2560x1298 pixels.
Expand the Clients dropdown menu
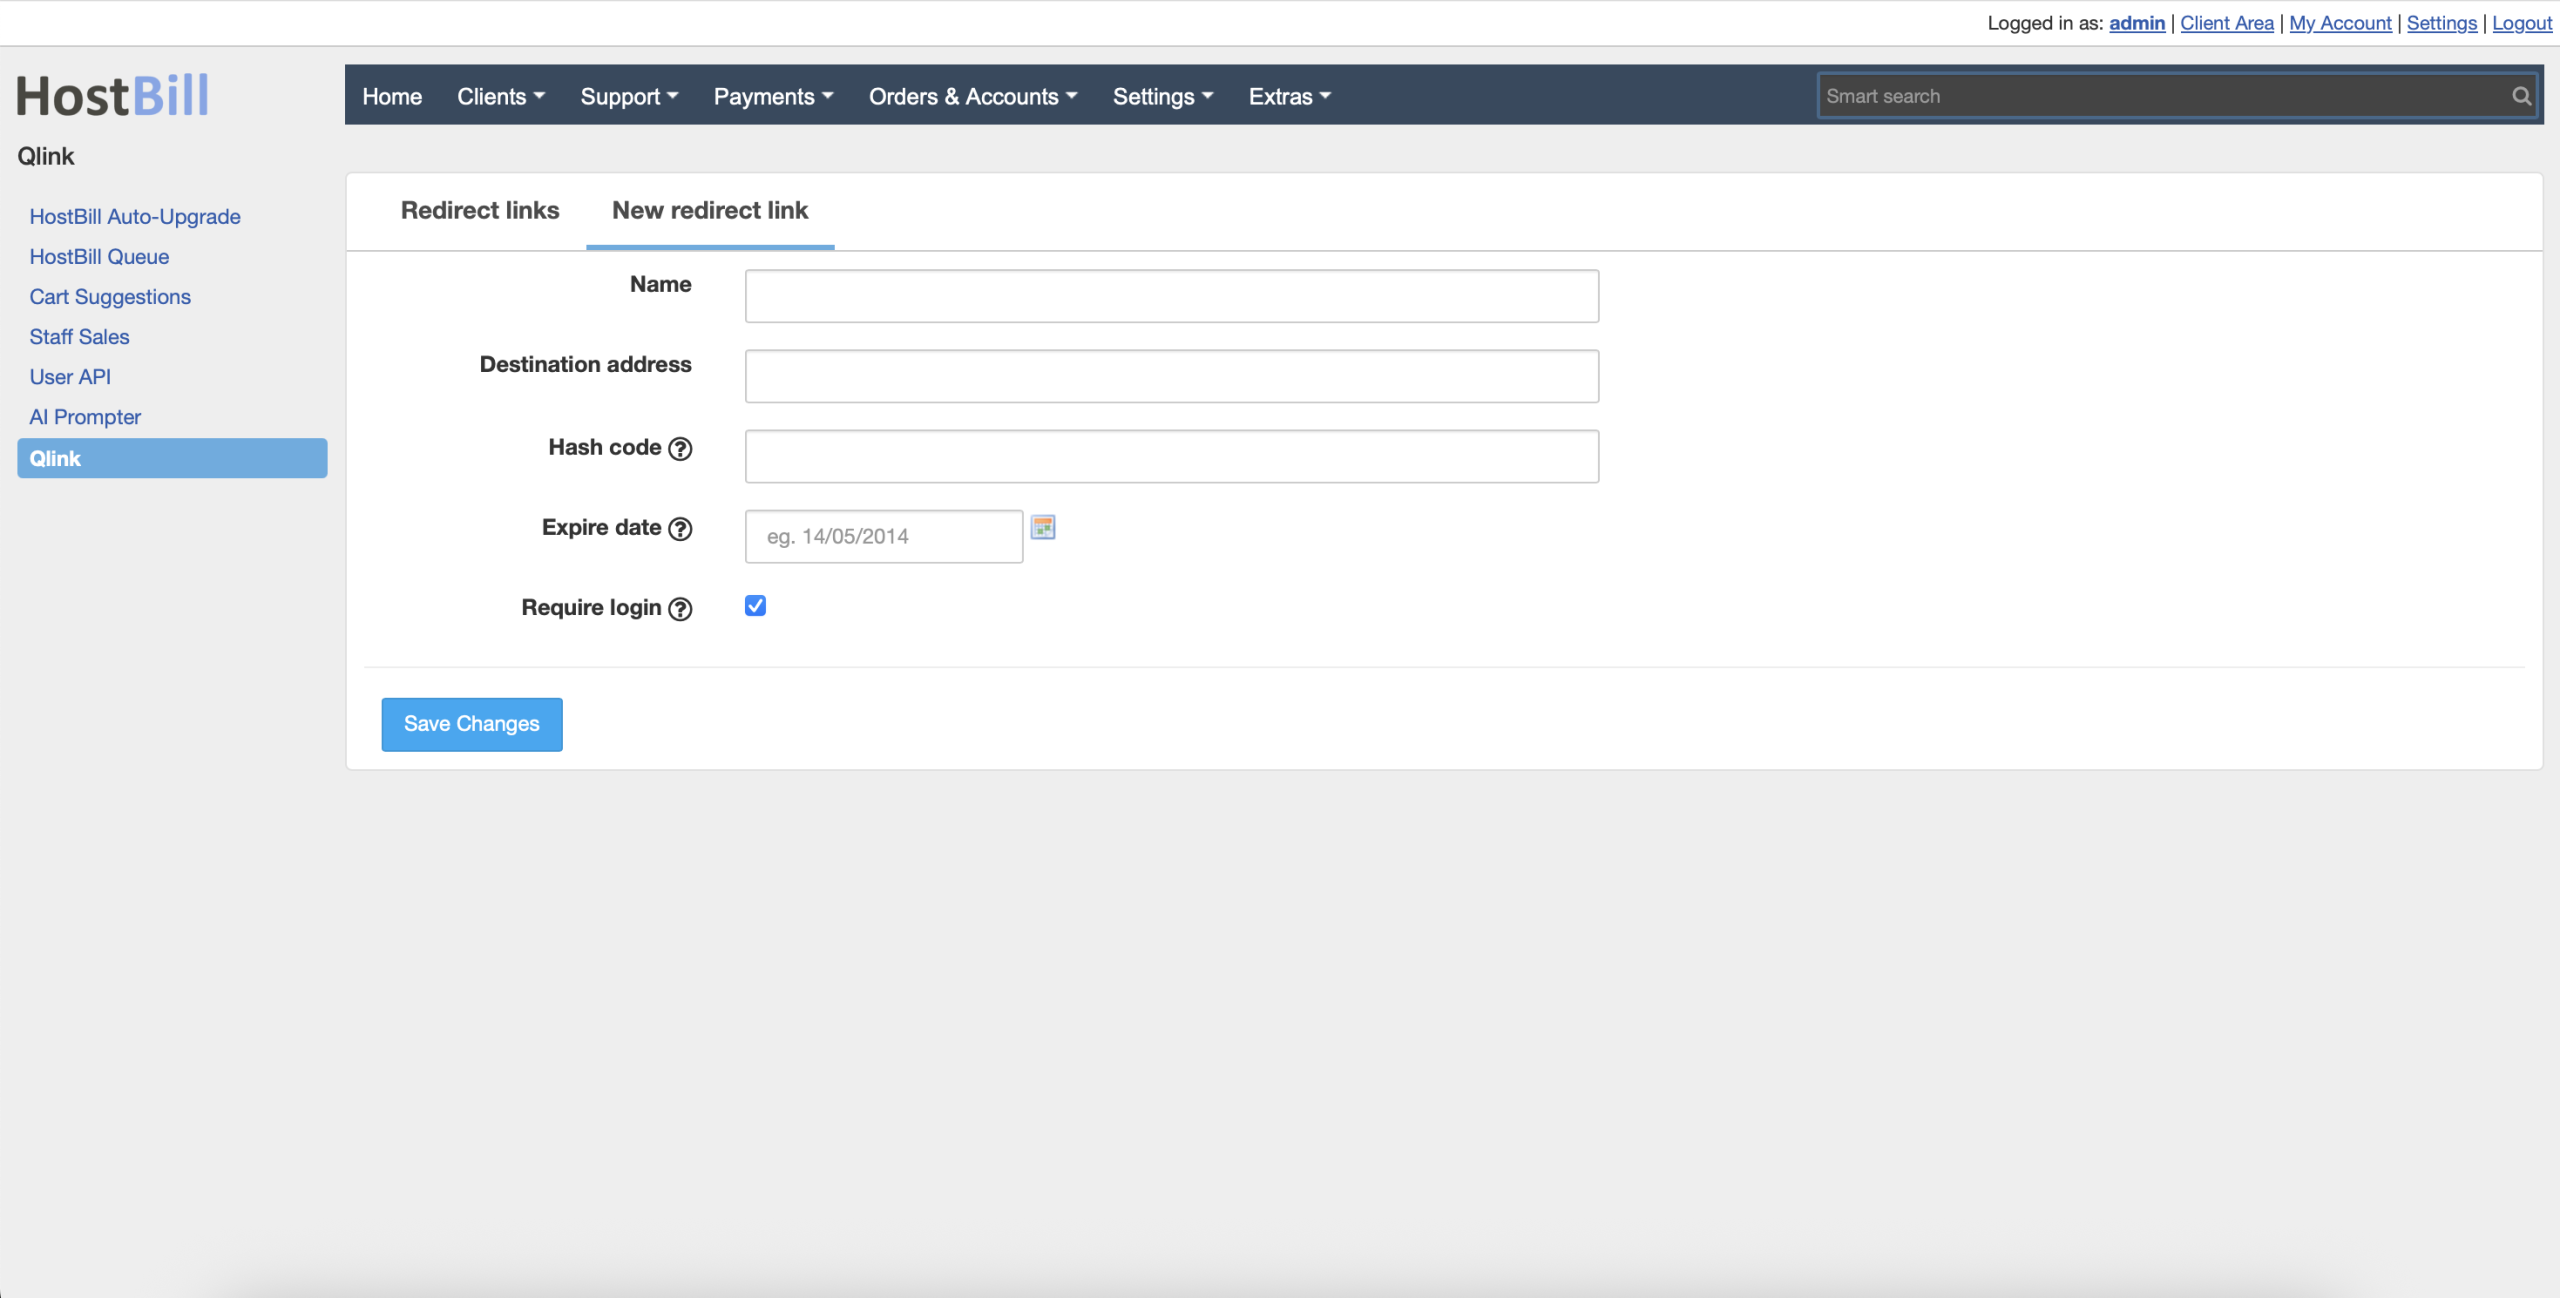pos(501,96)
